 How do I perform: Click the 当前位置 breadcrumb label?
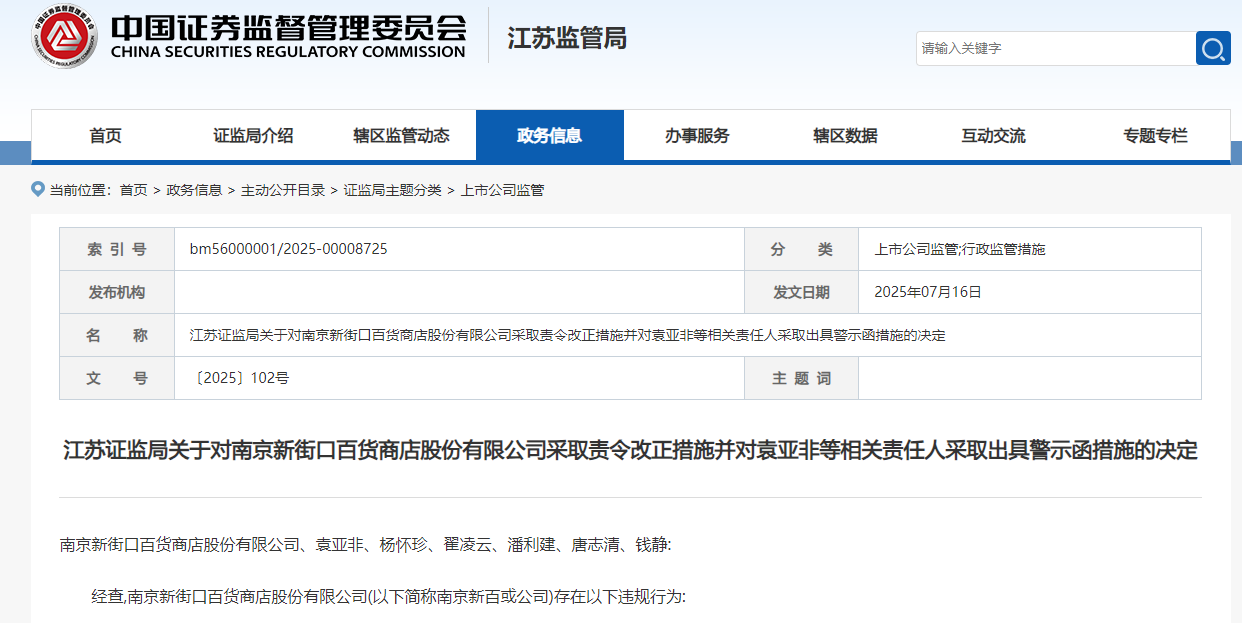pyautogui.click(x=81, y=190)
